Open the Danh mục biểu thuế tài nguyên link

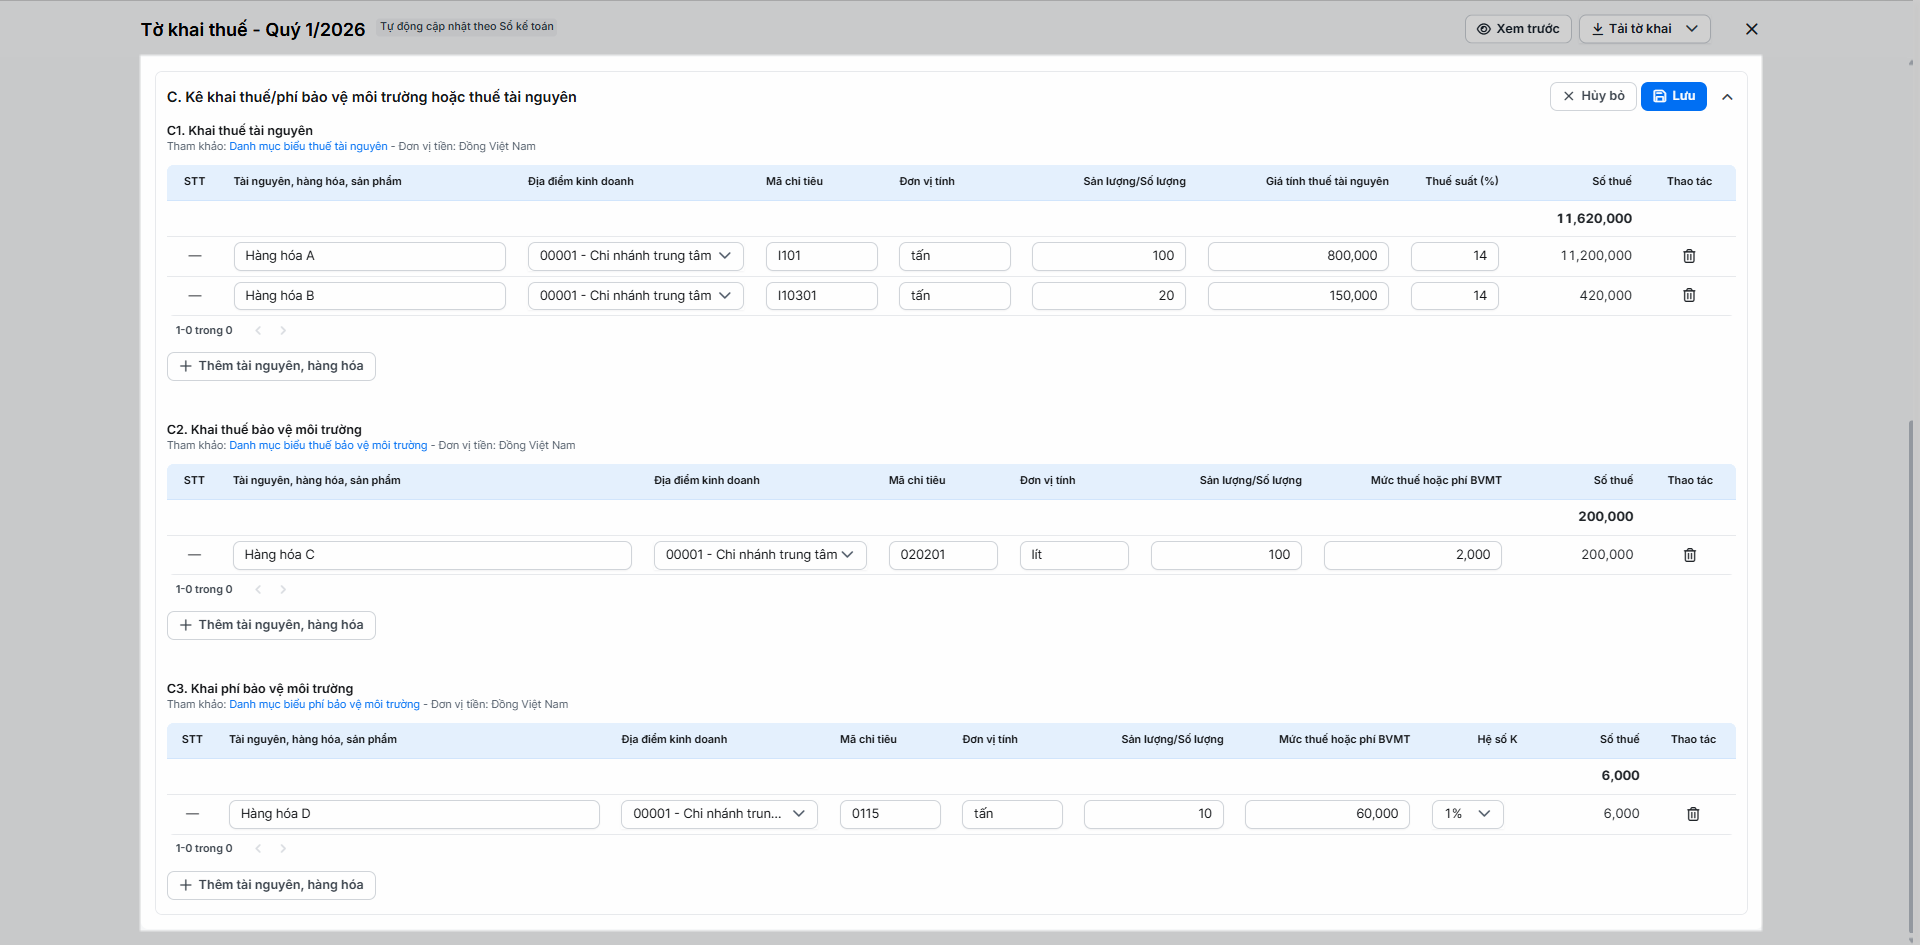[x=308, y=146]
